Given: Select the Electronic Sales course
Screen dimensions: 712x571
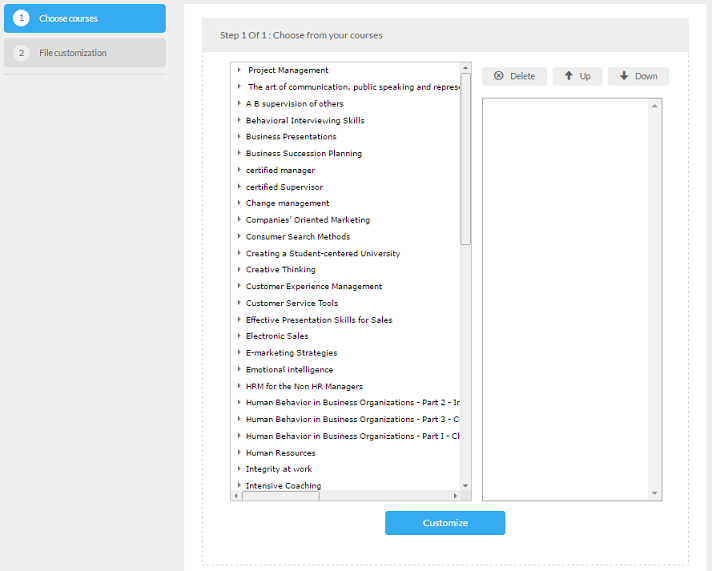Looking at the screenshot, I should click(x=277, y=336).
